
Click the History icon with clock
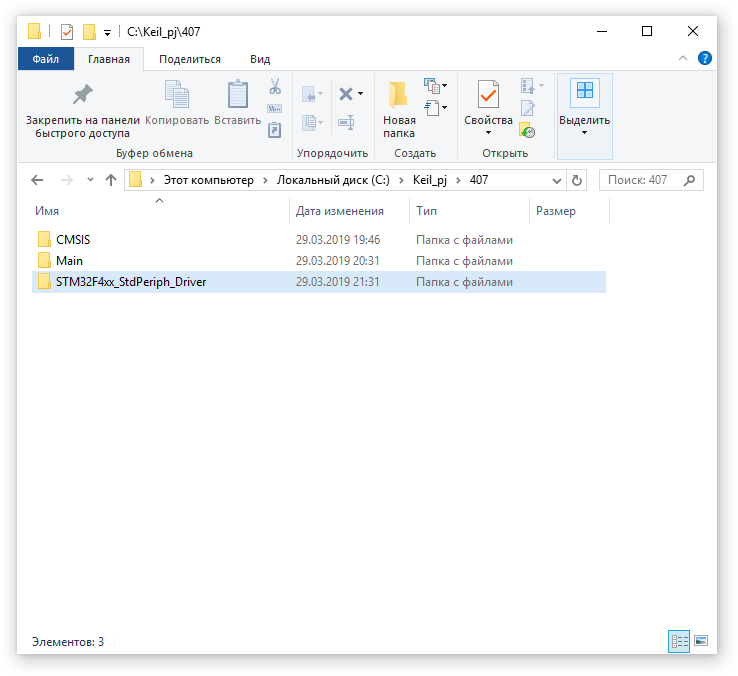527,130
